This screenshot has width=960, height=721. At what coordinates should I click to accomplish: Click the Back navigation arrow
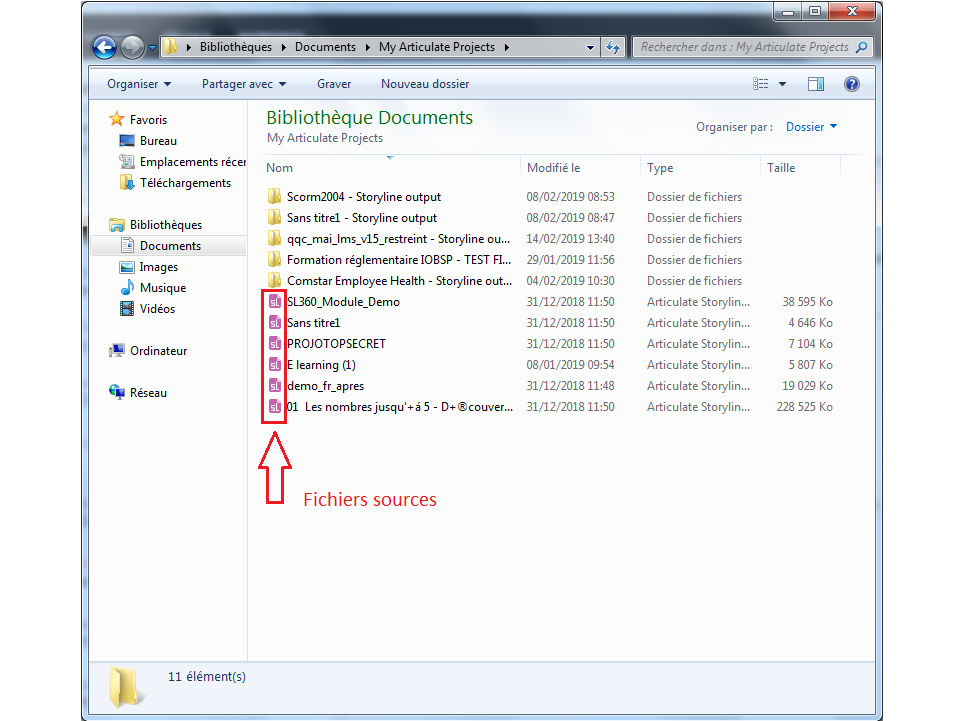[104, 47]
